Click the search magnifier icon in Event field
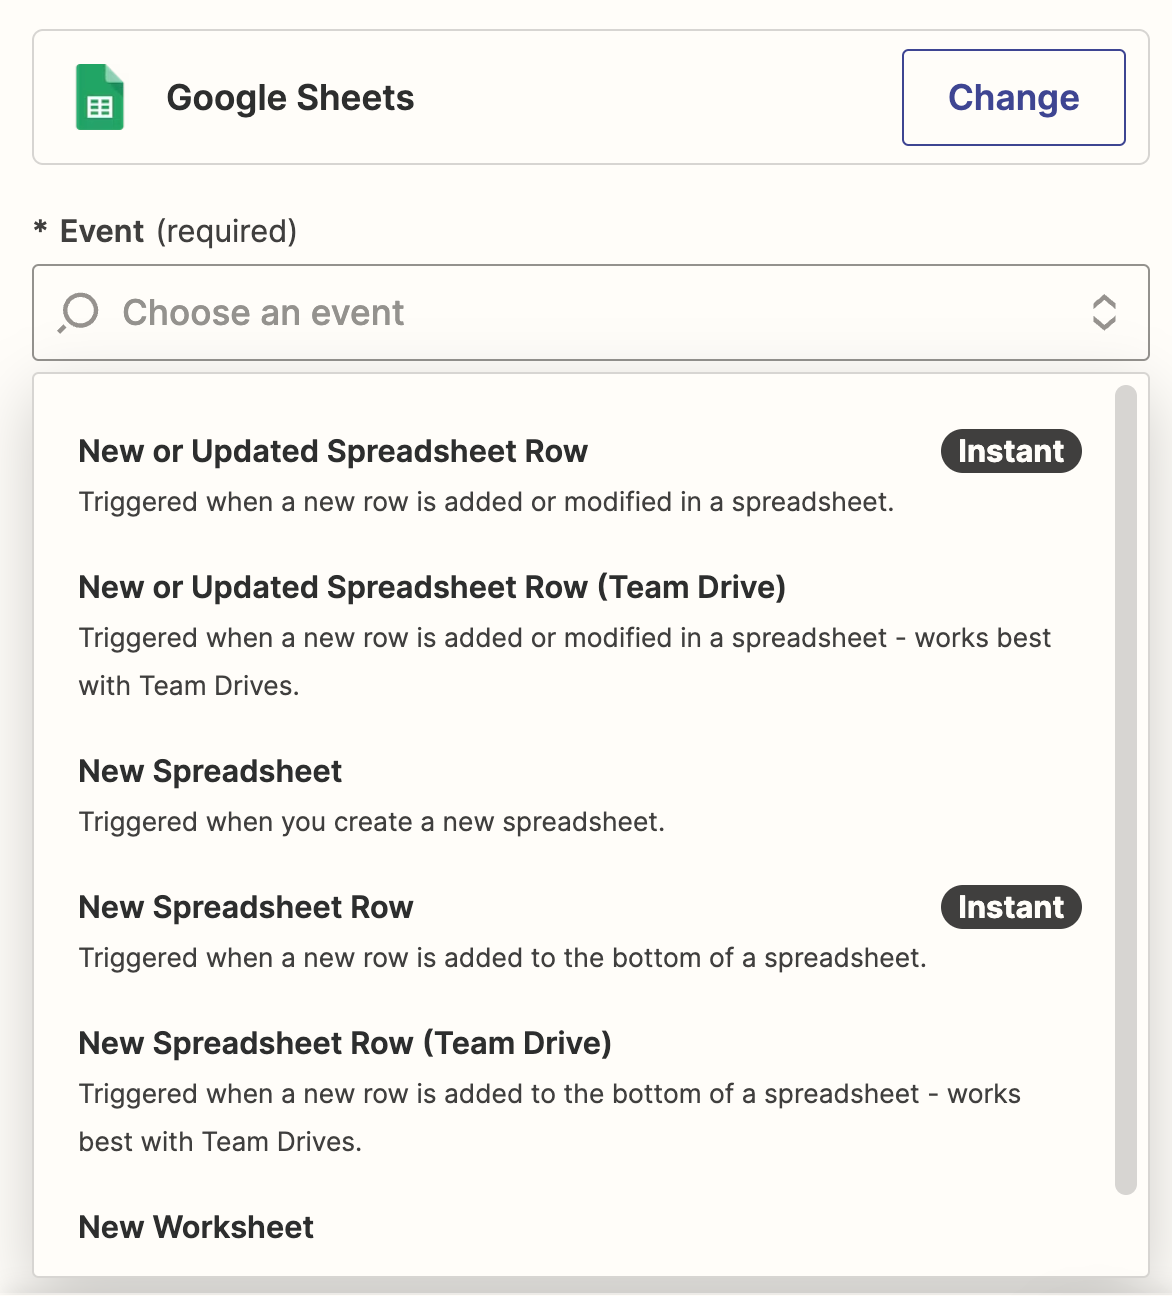 (x=78, y=313)
